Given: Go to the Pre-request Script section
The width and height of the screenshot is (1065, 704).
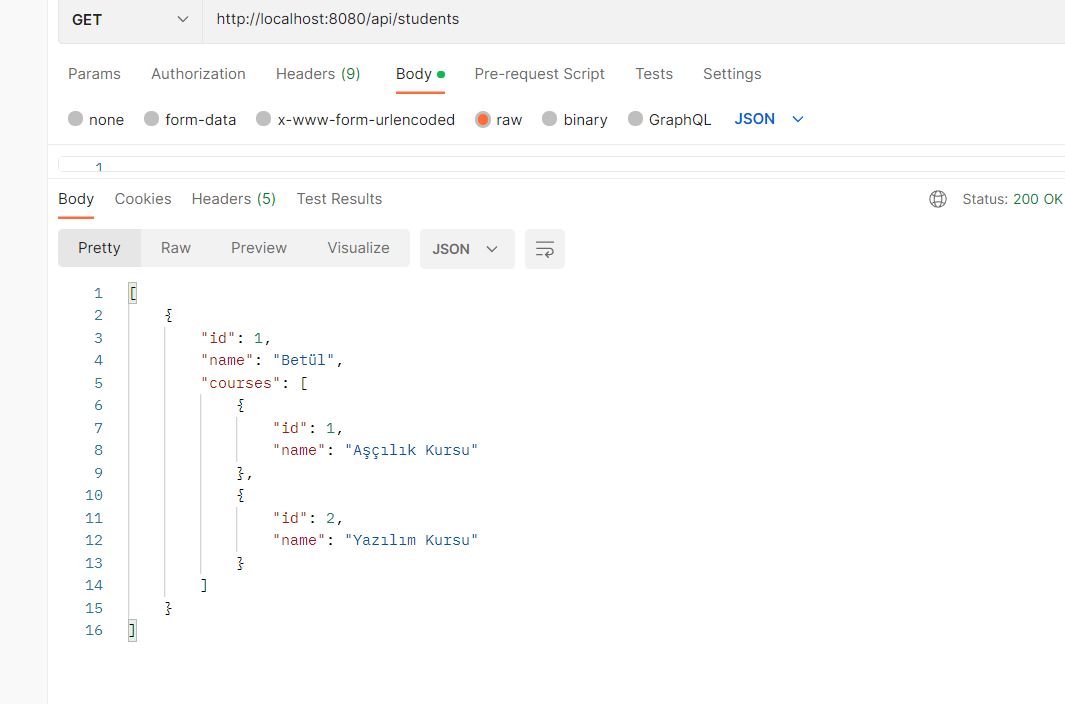Looking at the screenshot, I should coord(539,73).
